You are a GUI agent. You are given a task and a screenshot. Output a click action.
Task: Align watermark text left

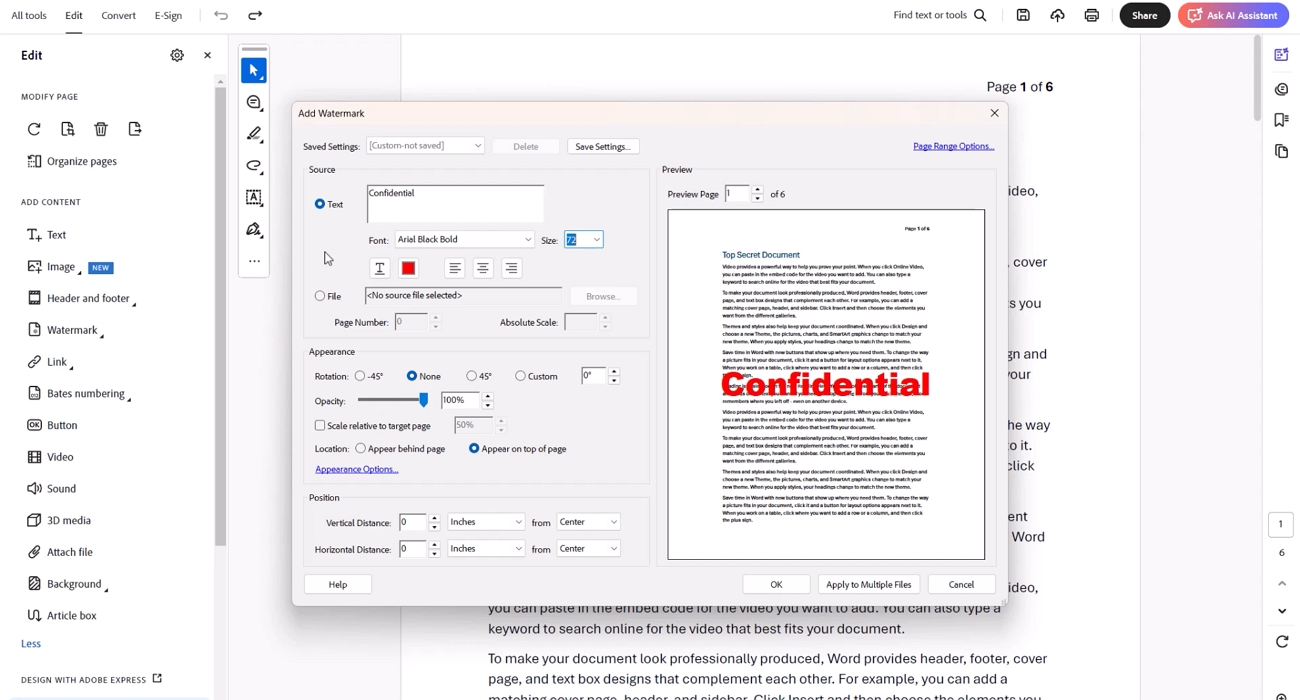click(x=455, y=268)
